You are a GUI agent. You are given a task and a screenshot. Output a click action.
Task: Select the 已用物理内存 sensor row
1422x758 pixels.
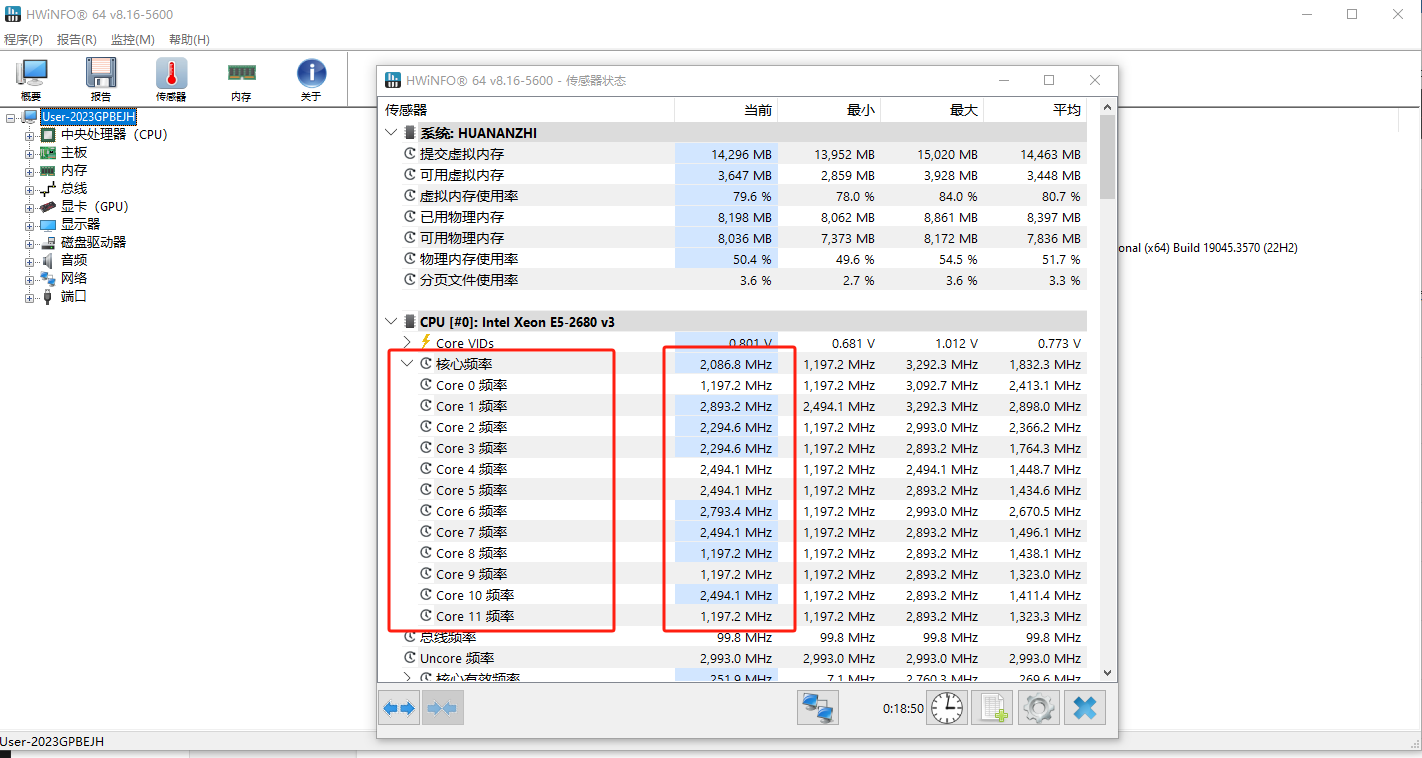734,217
